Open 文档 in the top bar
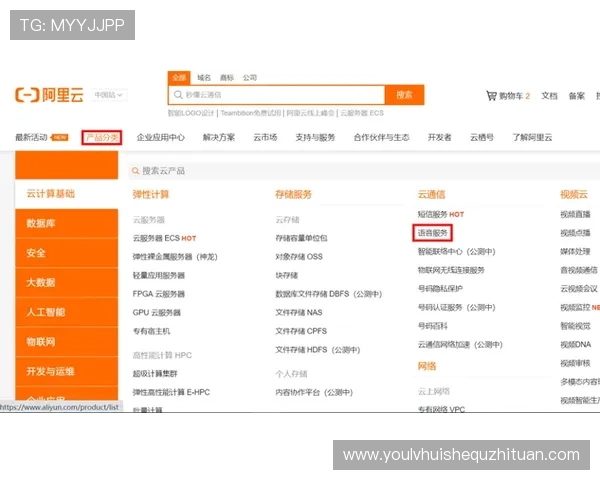Viewport: 600px width, 480px height. point(549,96)
